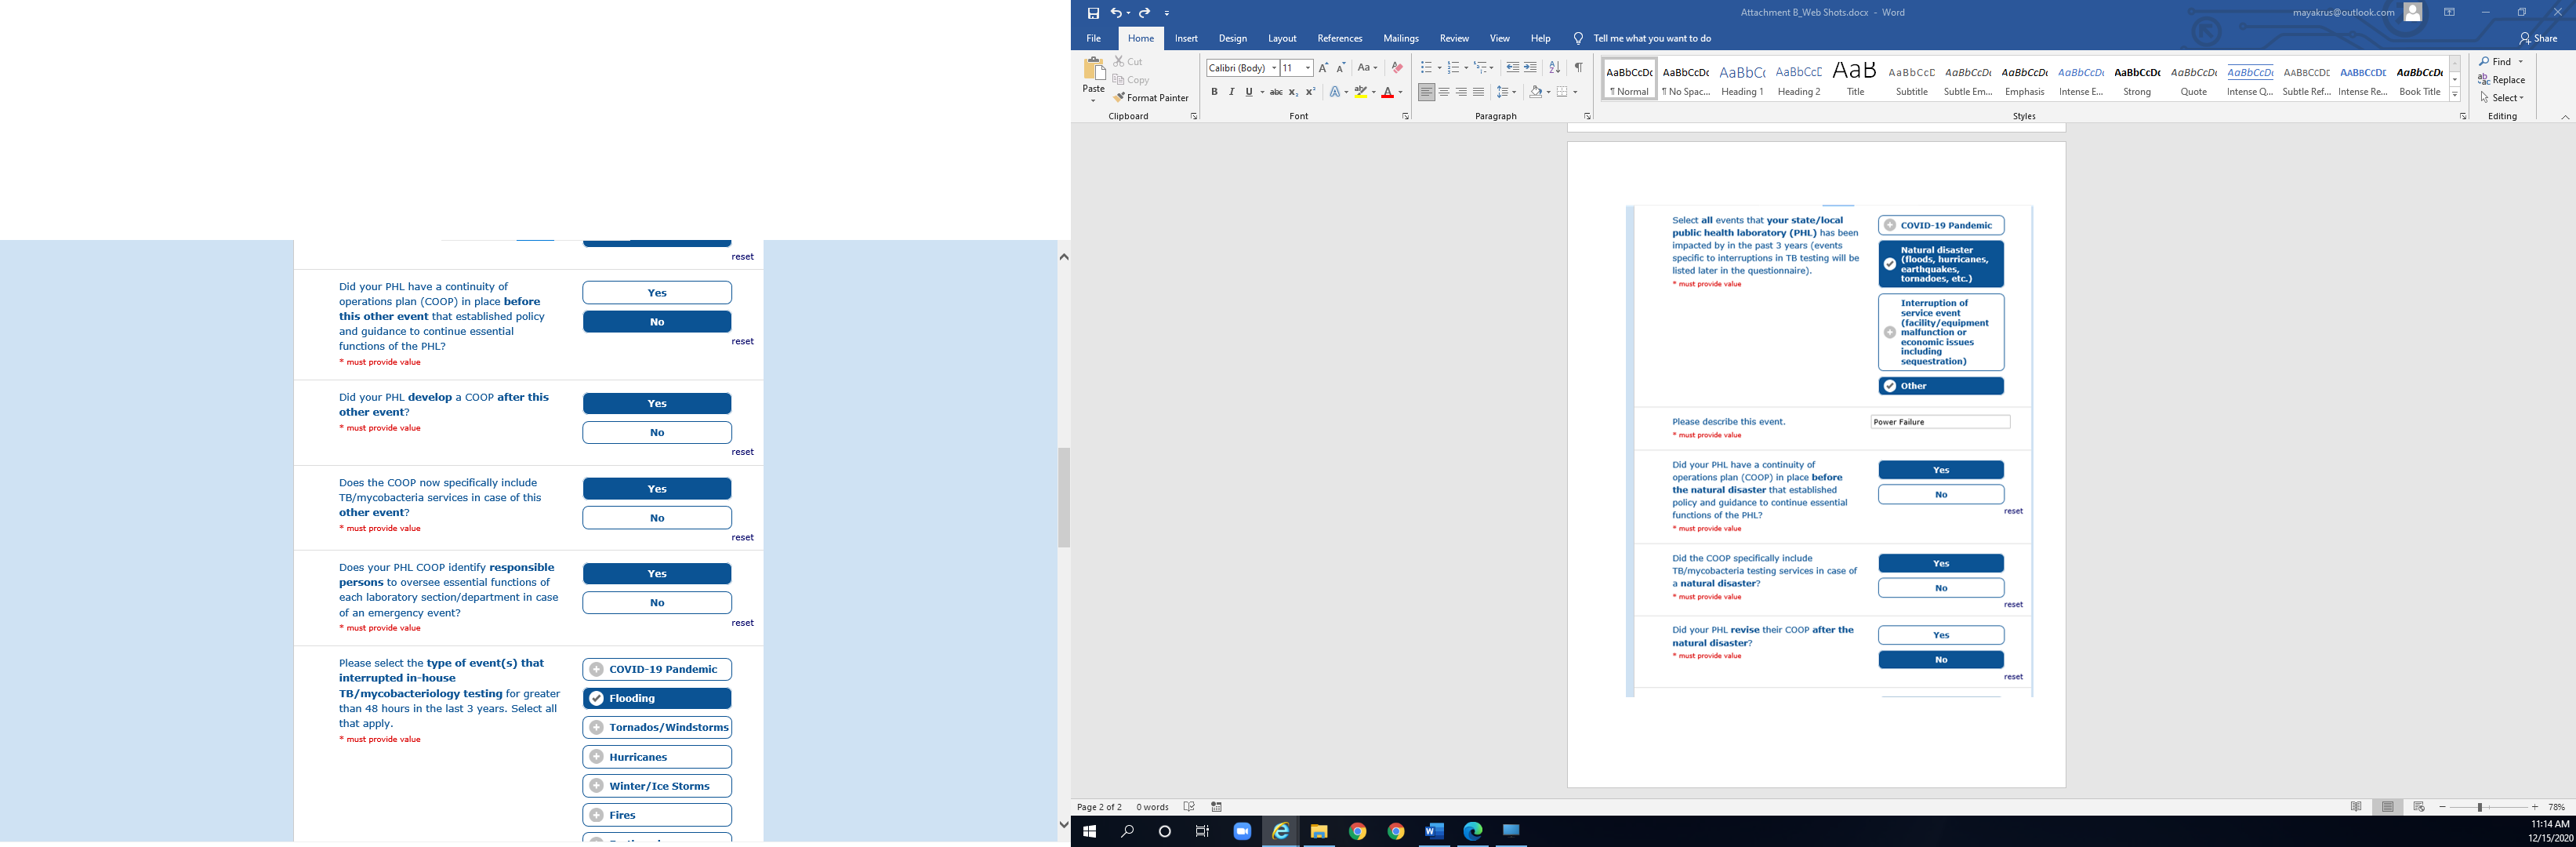This screenshot has height=847, width=2576.
Task: Click the Bold formatting icon
Action: [1214, 92]
